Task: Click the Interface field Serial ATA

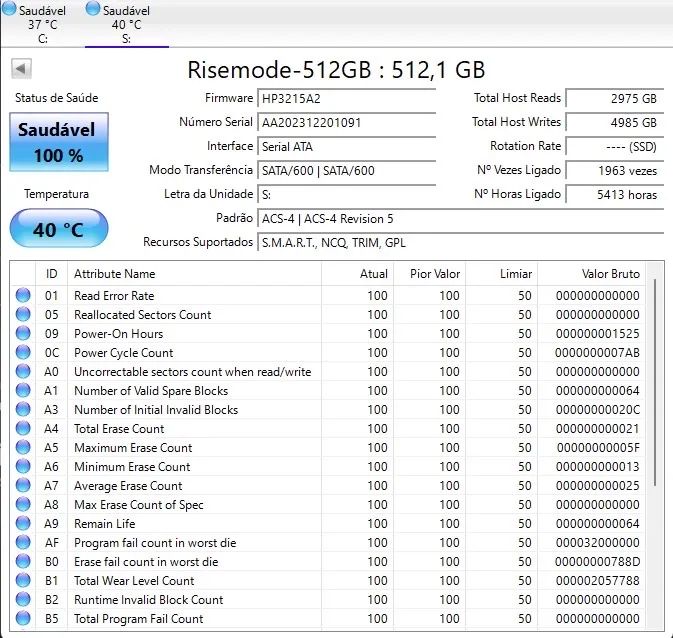Action: point(346,147)
